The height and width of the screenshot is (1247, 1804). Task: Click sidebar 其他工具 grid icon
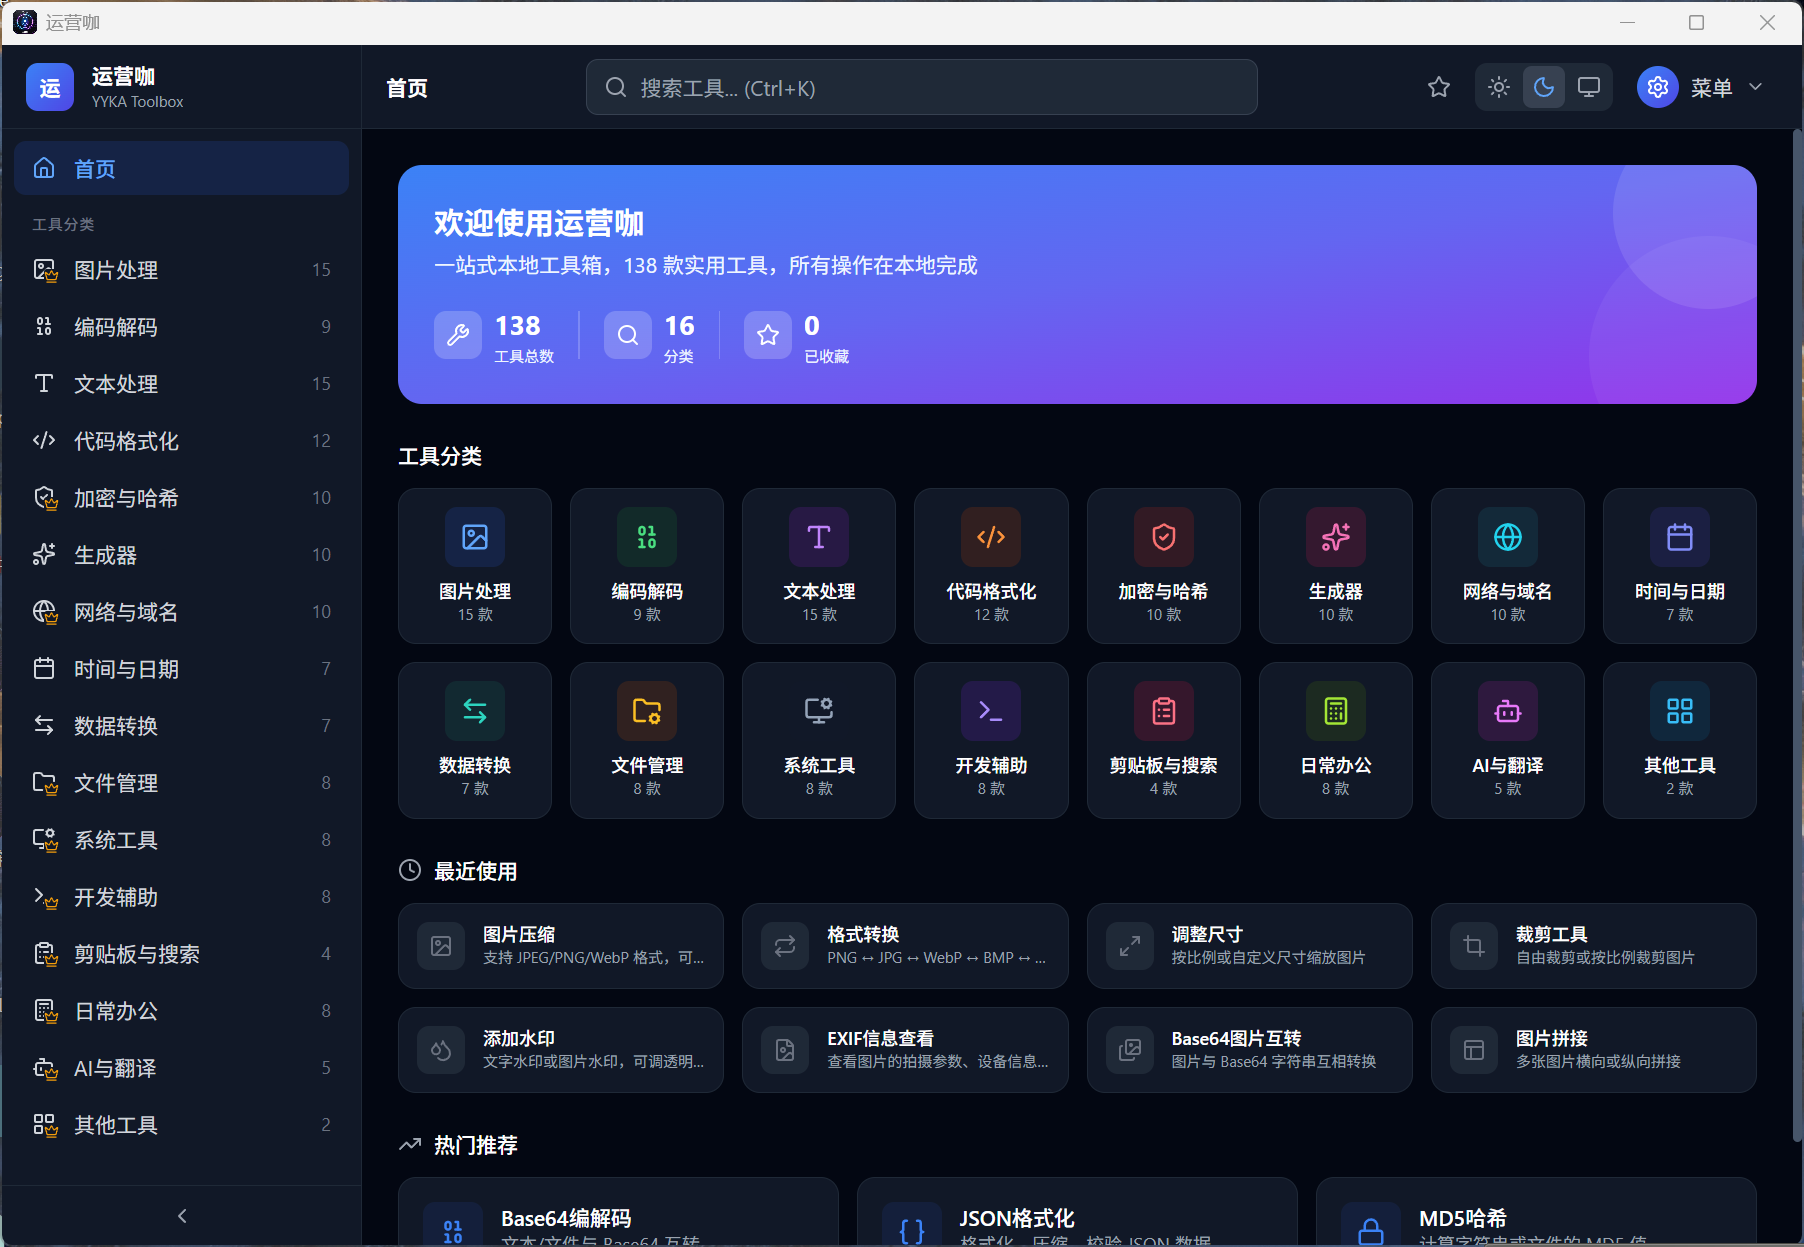click(x=44, y=1125)
